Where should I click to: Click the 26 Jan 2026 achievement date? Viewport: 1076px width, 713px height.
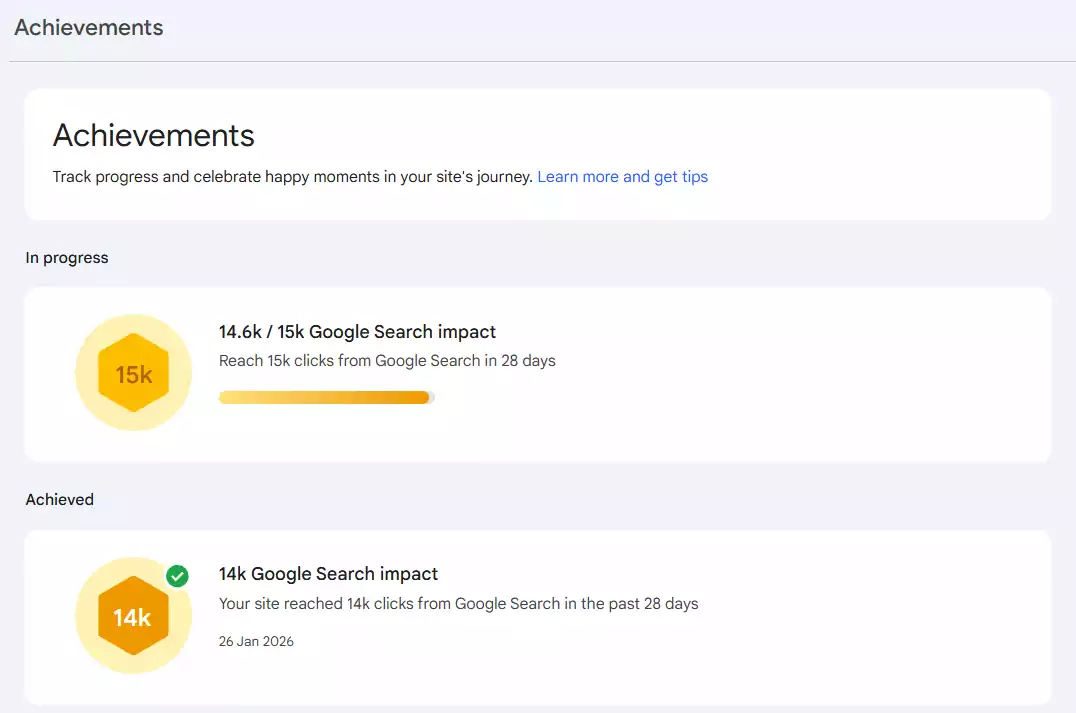pyautogui.click(x=256, y=641)
